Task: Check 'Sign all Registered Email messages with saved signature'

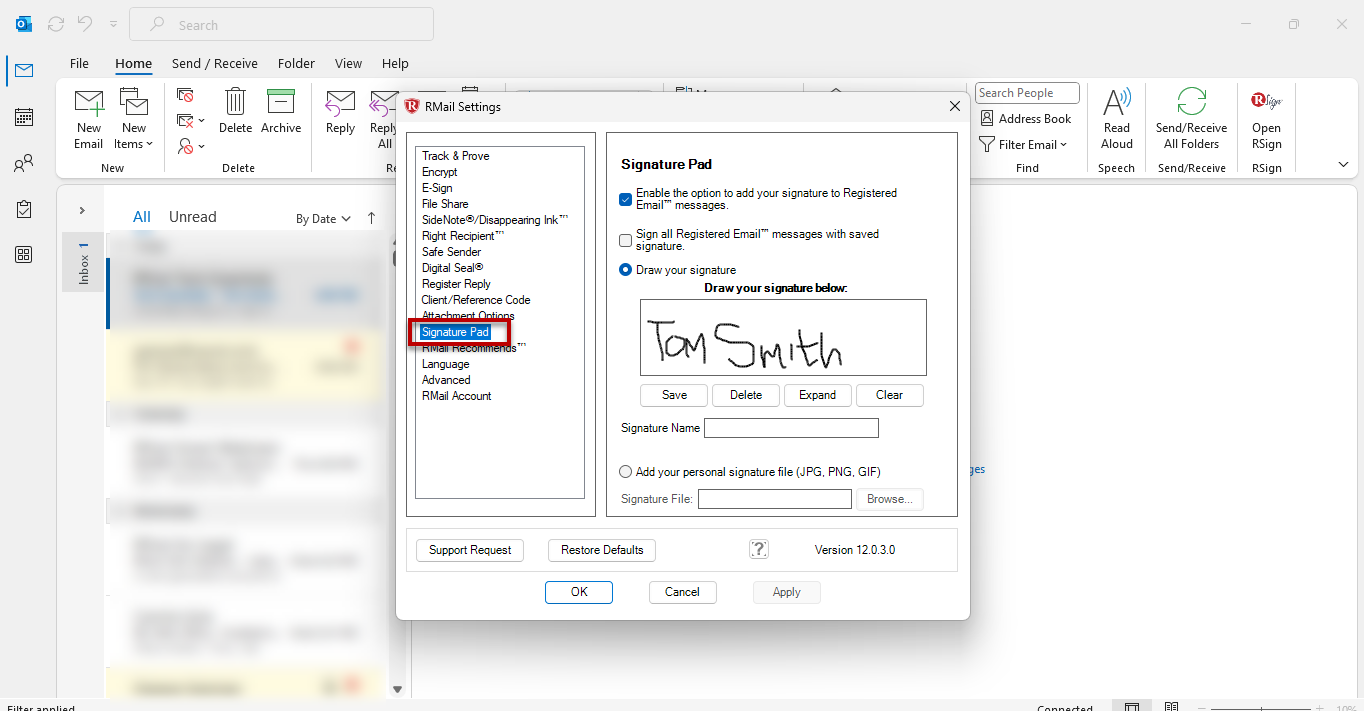Action: (626, 240)
